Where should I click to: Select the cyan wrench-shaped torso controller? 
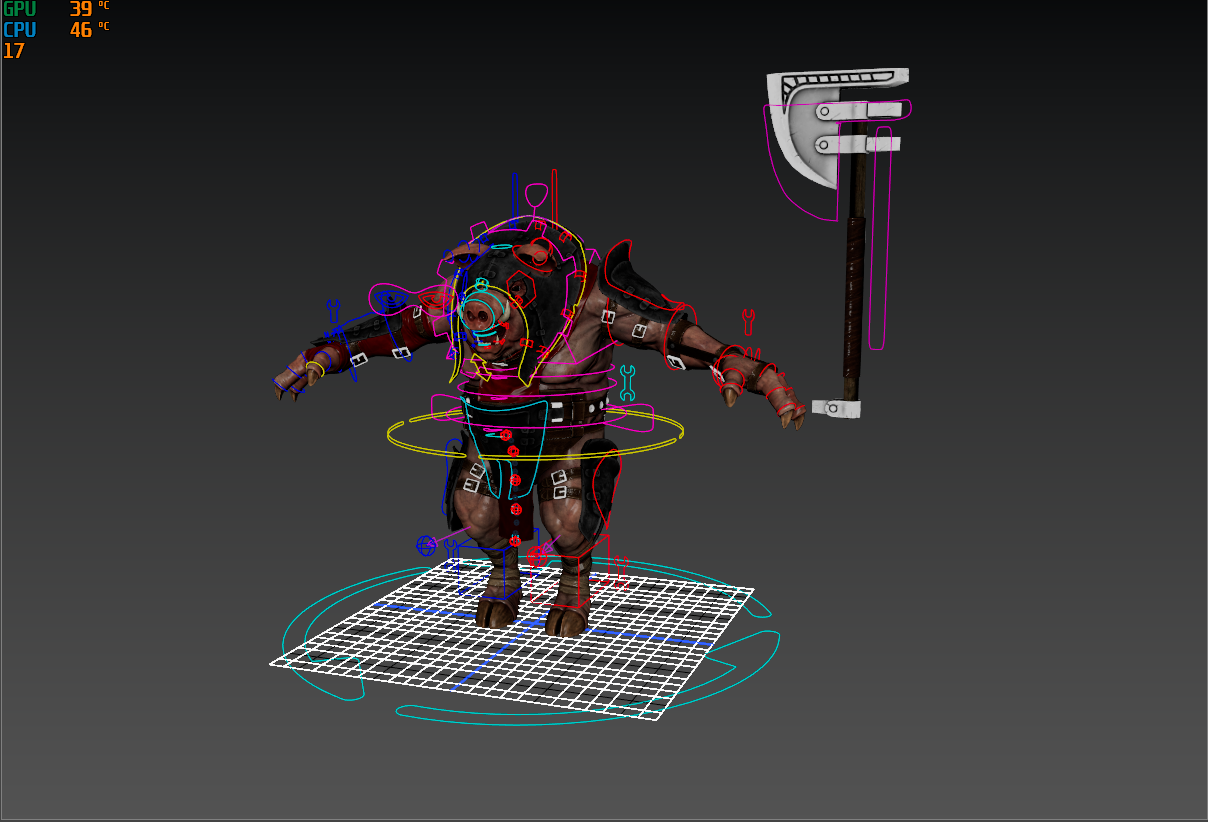[628, 383]
